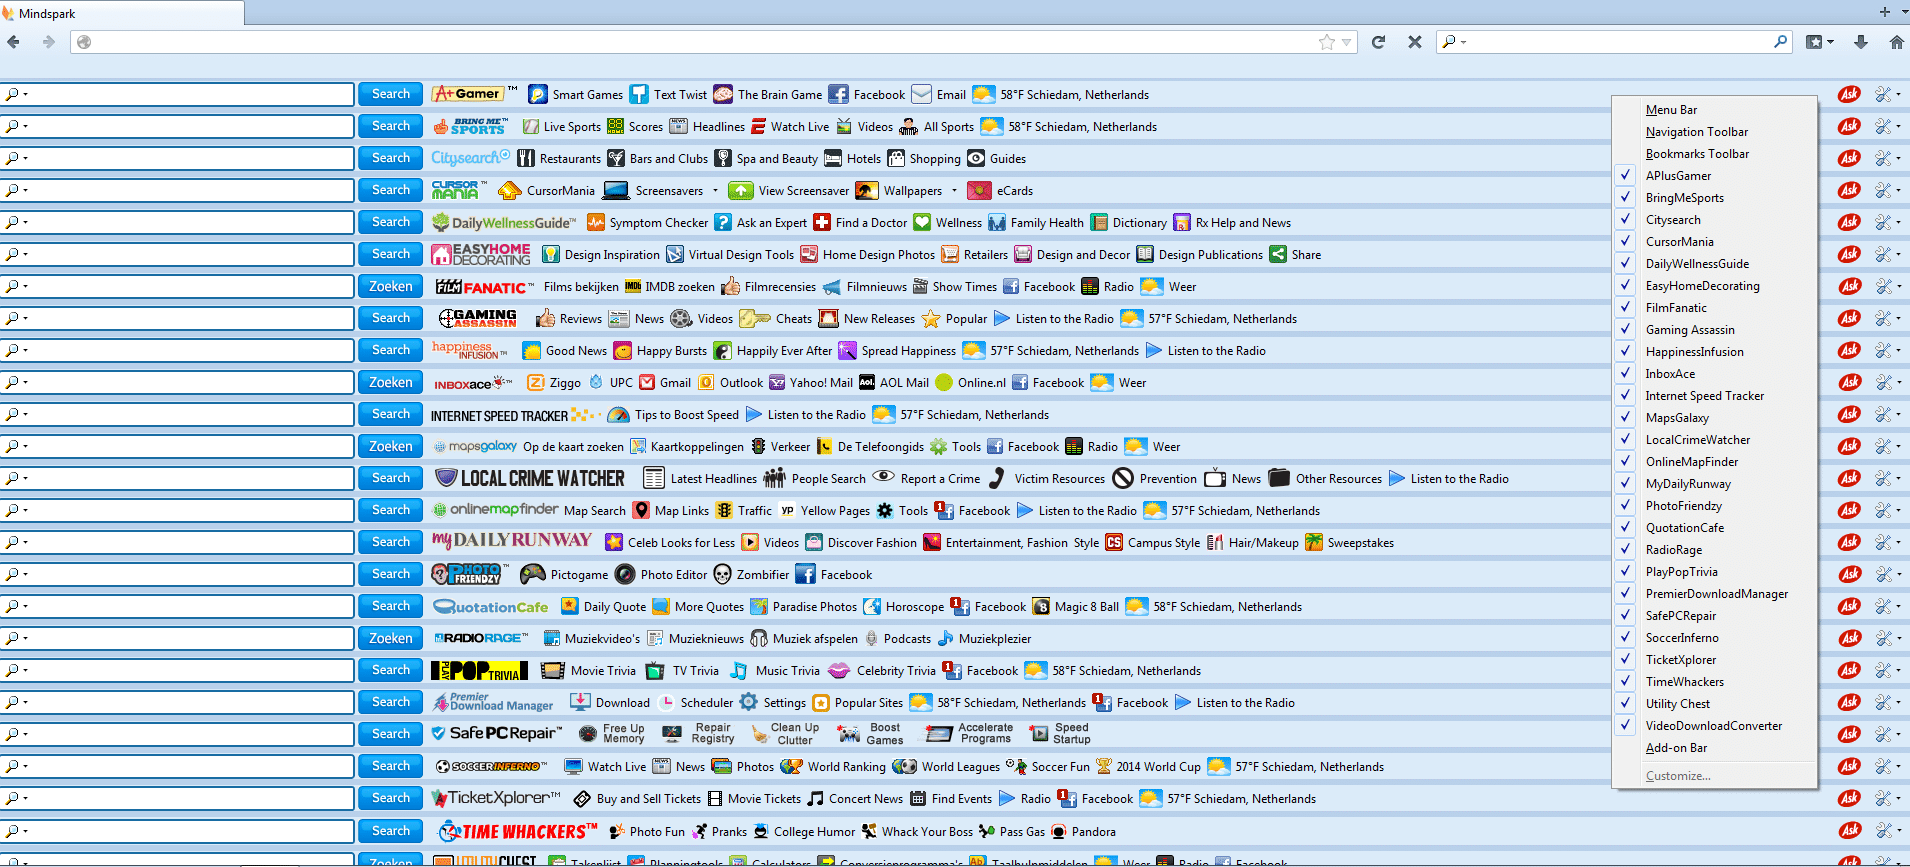Viewport: 1910px width, 867px height.
Task: Click Search button on the APlusGamer toolbar
Action: (x=390, y=94)
